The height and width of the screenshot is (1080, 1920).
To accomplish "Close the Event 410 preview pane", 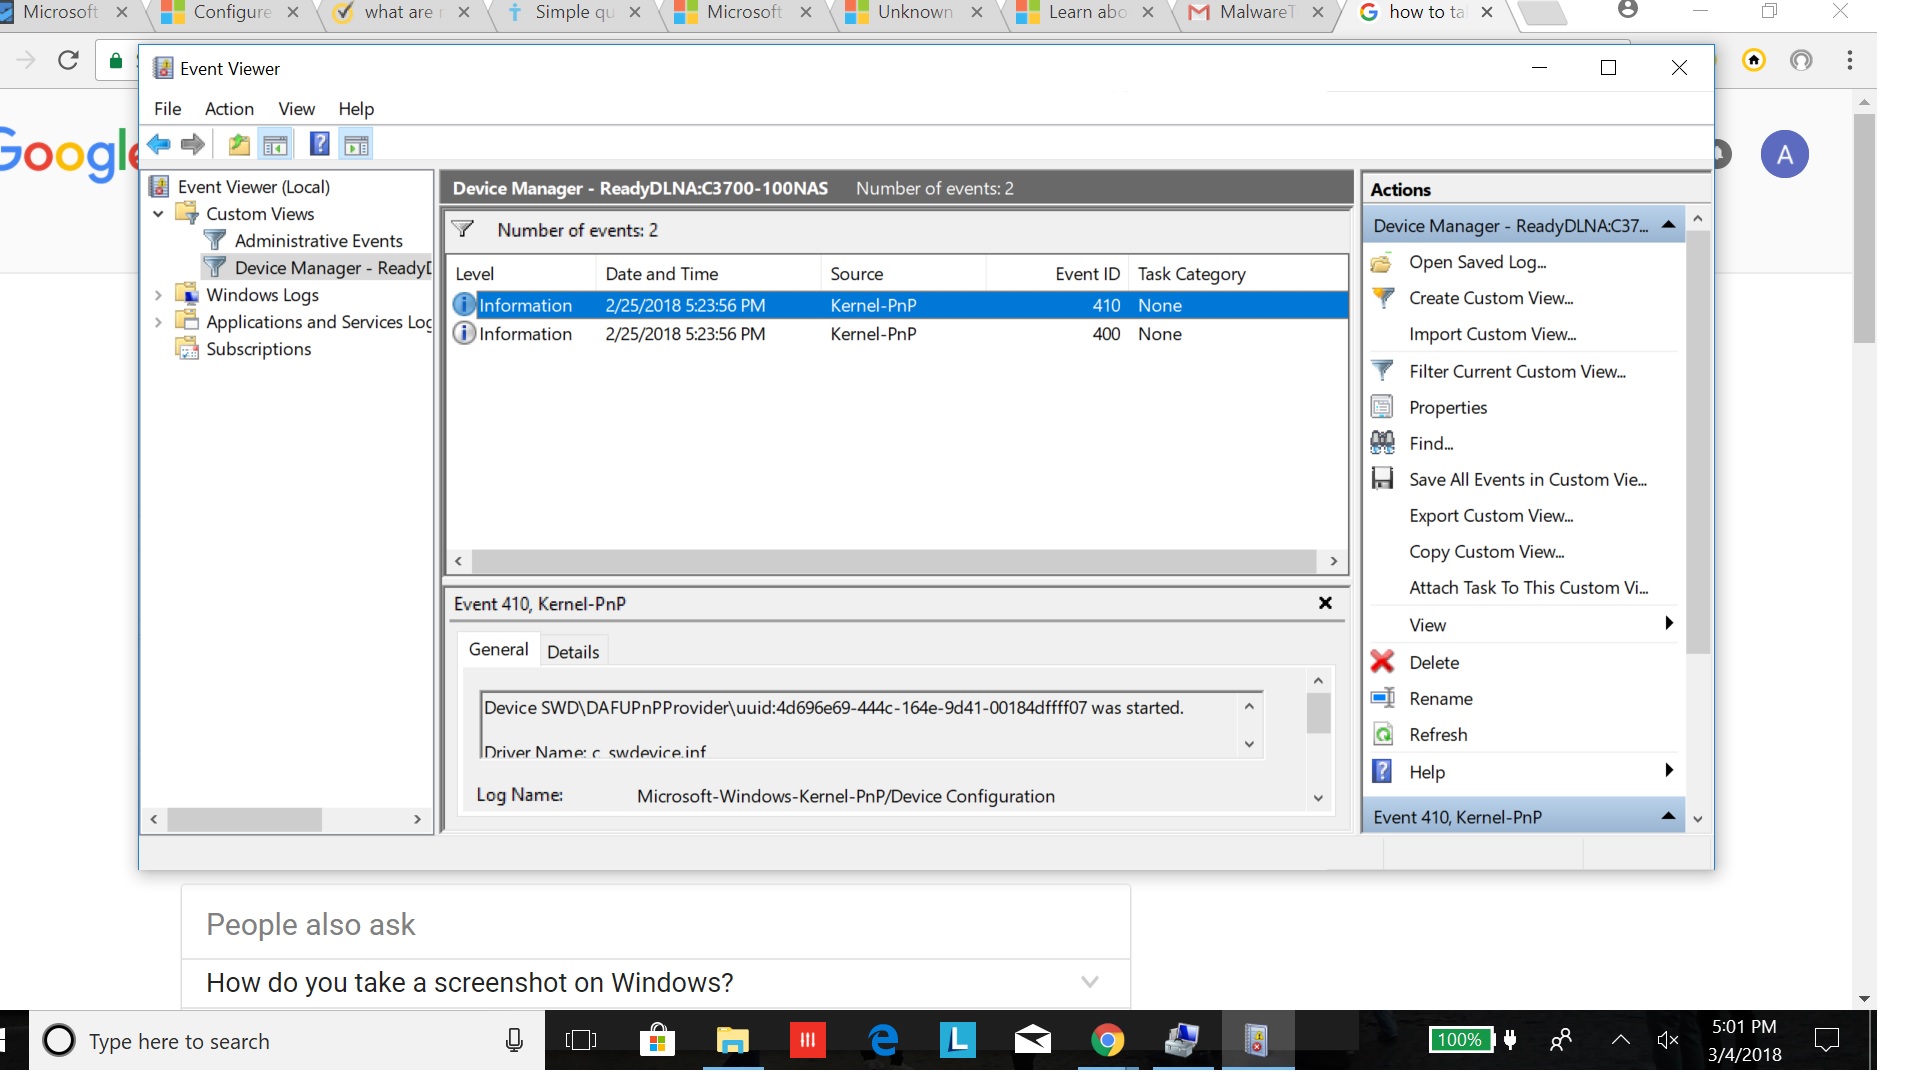I will click(x=1325, y=603).
